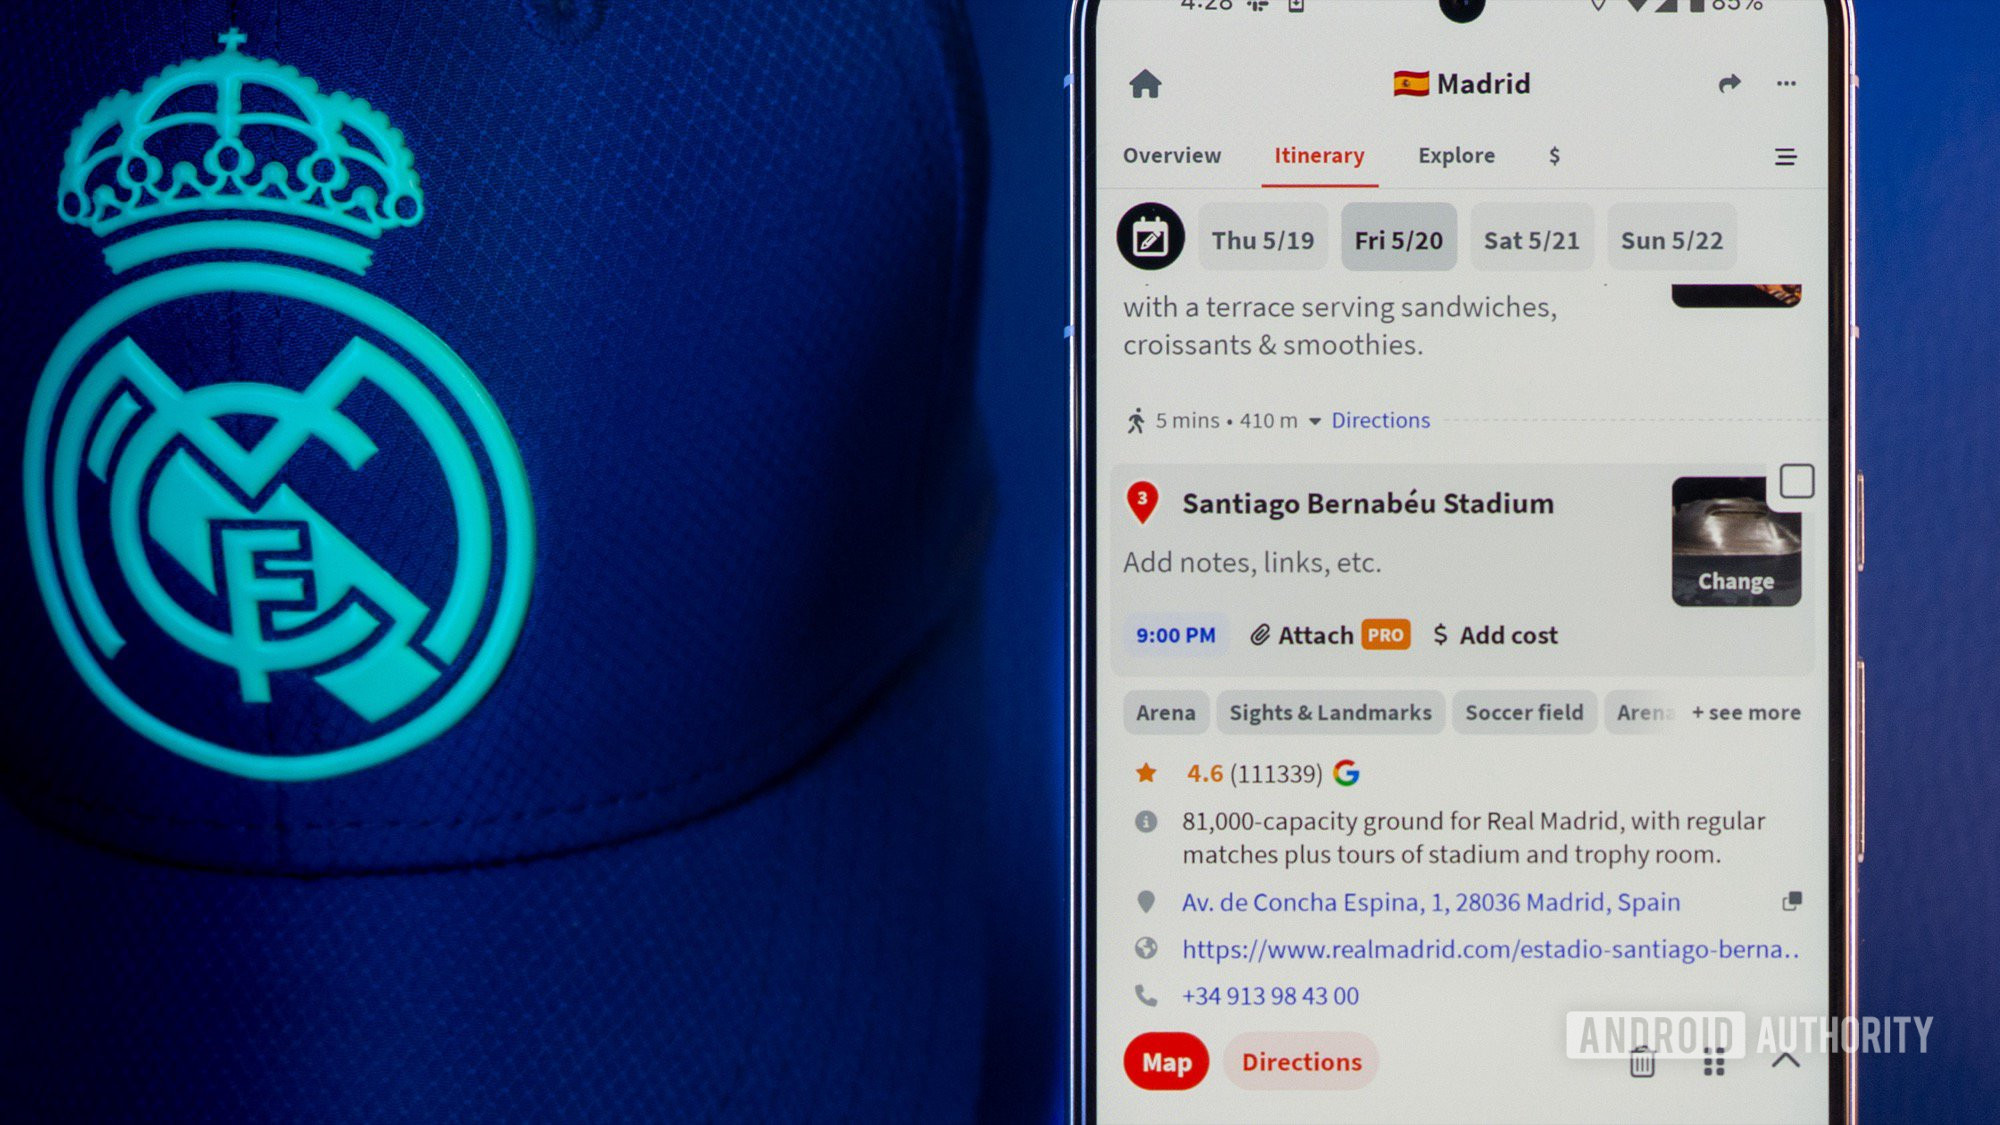Tap the Map button for stadium
The height and width of the screenshot is (1125, 2000).
pyautogui.click(x=1166, y=1060)
